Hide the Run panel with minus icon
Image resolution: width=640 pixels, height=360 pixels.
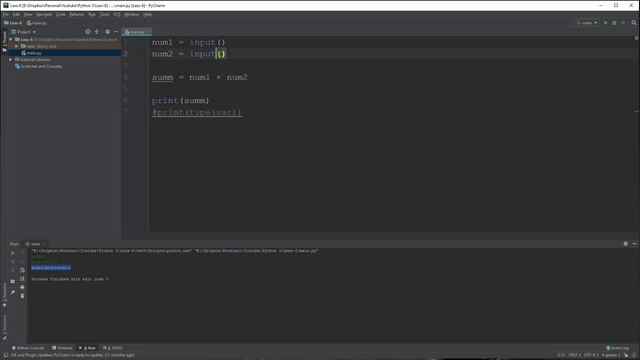point(634,244)
